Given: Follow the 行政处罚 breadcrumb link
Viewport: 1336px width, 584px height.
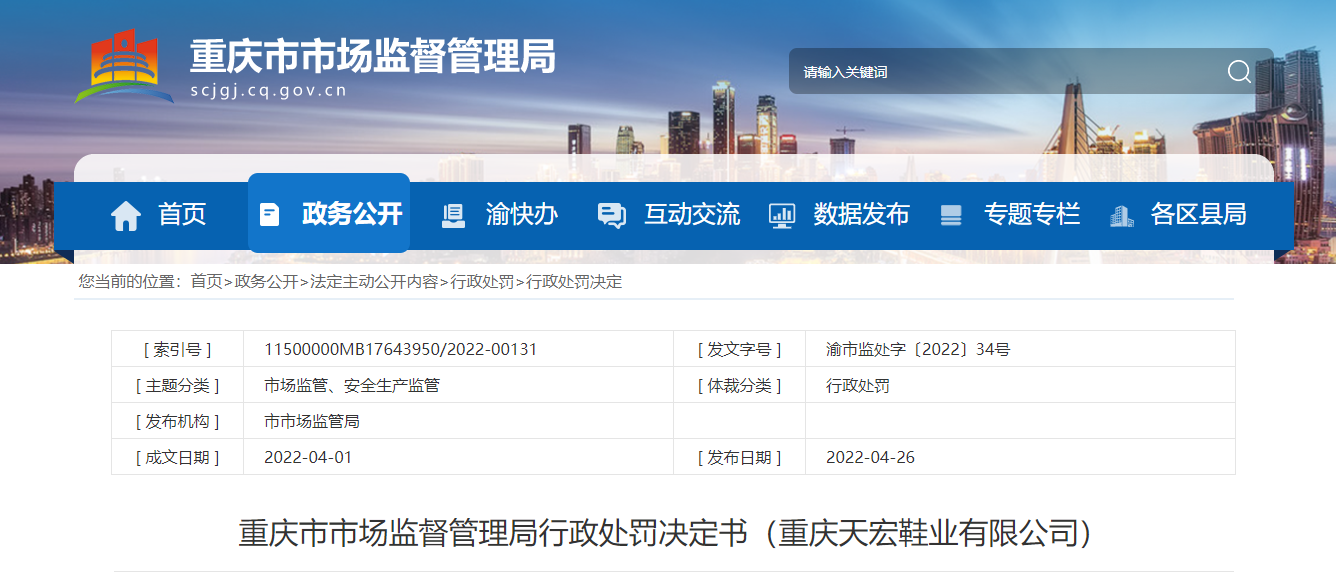Looking at the screenshot, I should (482, 282).
